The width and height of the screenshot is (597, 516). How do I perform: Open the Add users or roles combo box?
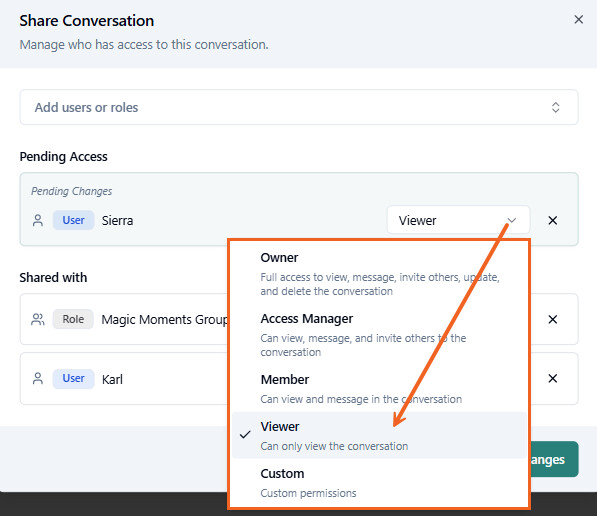[299, 107]
